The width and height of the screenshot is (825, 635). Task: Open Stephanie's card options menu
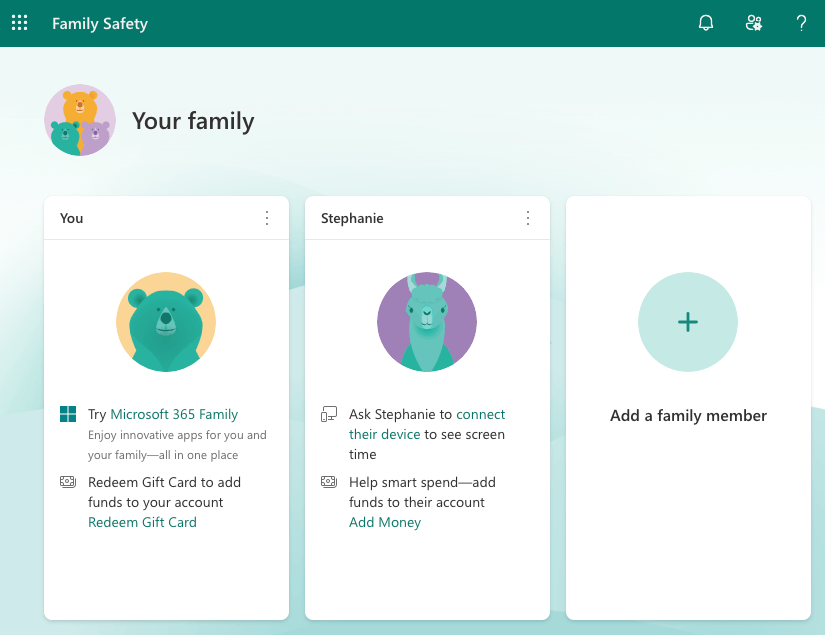(528, 218)
